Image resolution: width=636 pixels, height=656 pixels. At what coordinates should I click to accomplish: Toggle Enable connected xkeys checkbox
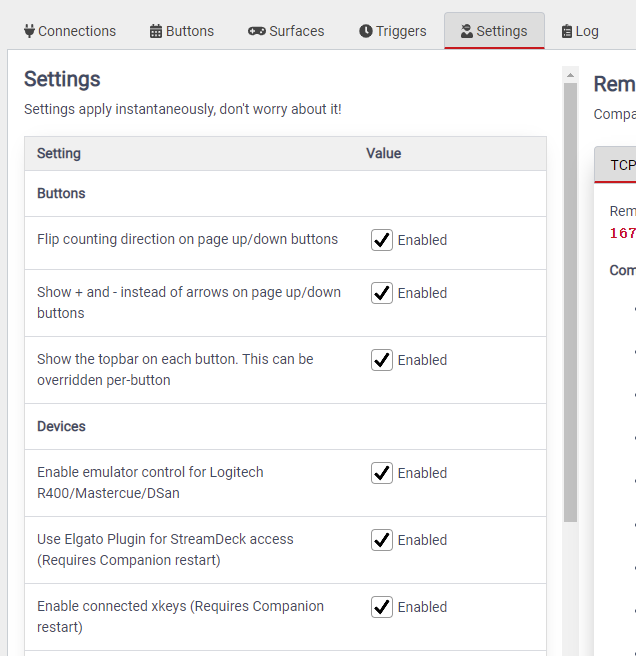(382, 607)
